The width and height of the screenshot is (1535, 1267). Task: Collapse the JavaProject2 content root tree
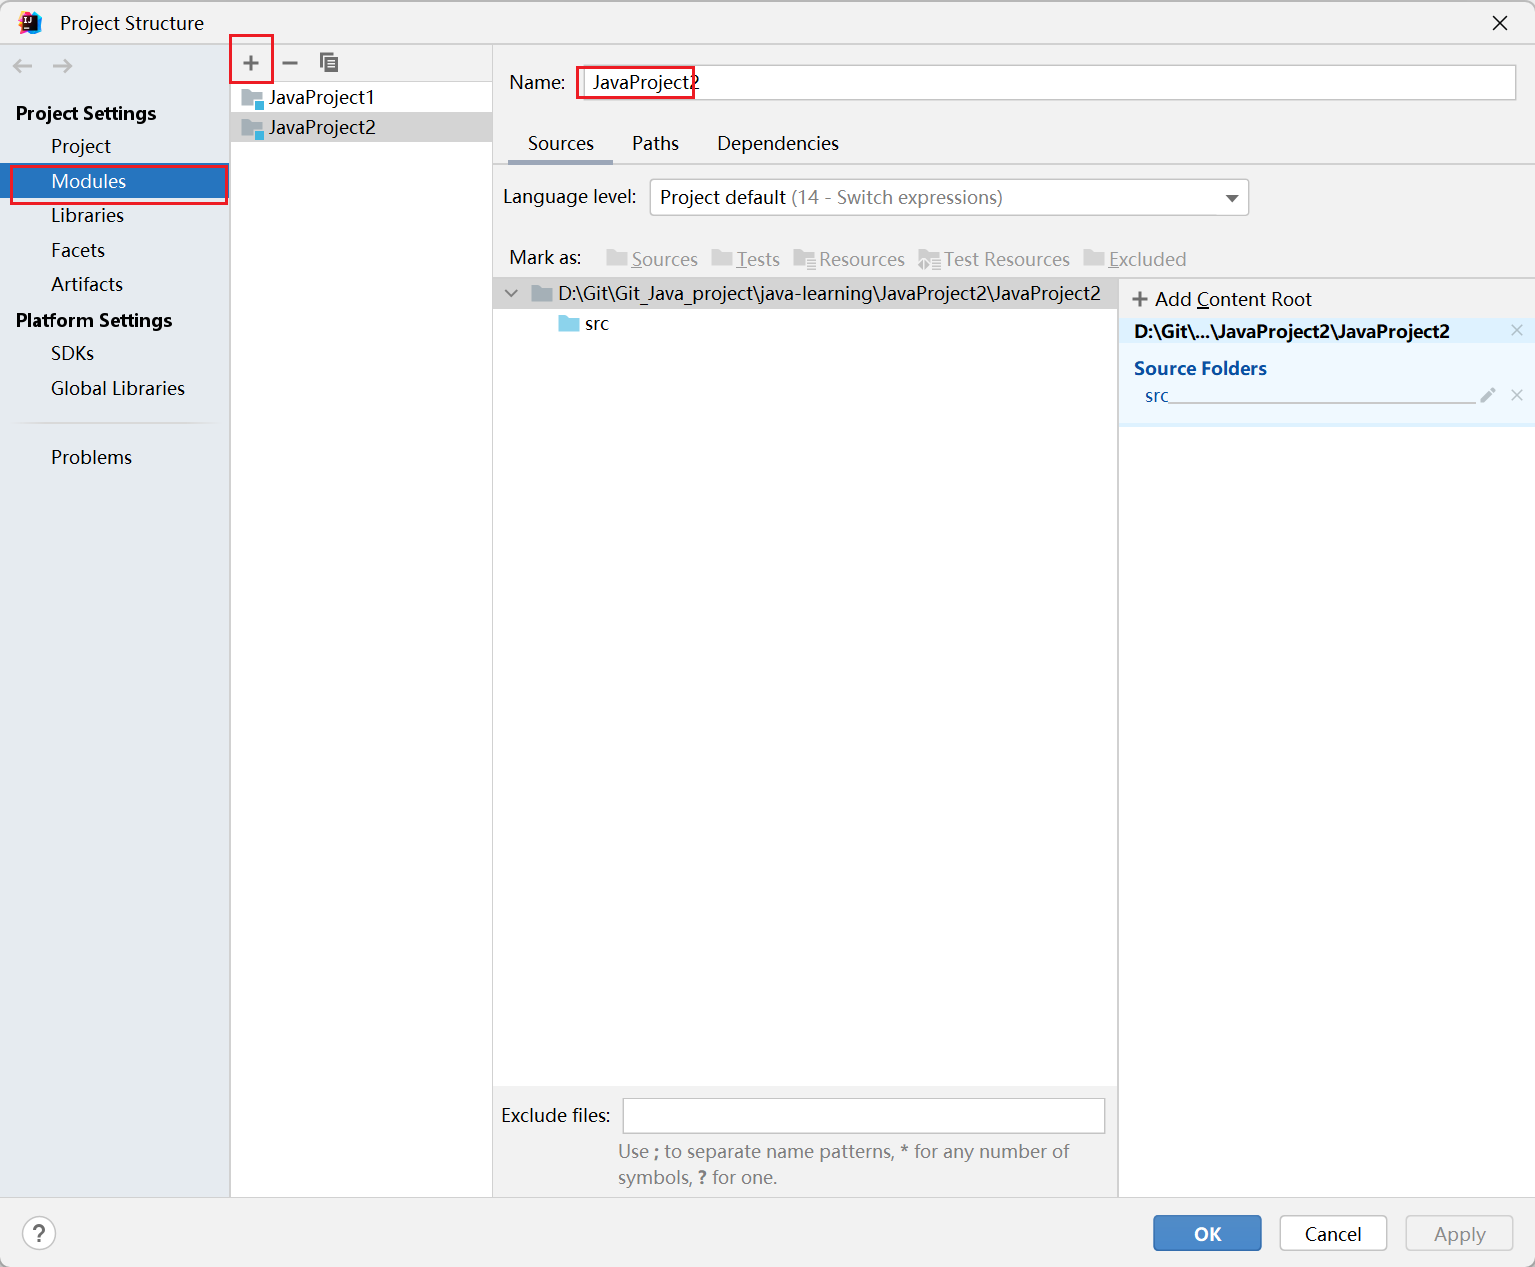(x=512, y=293)
